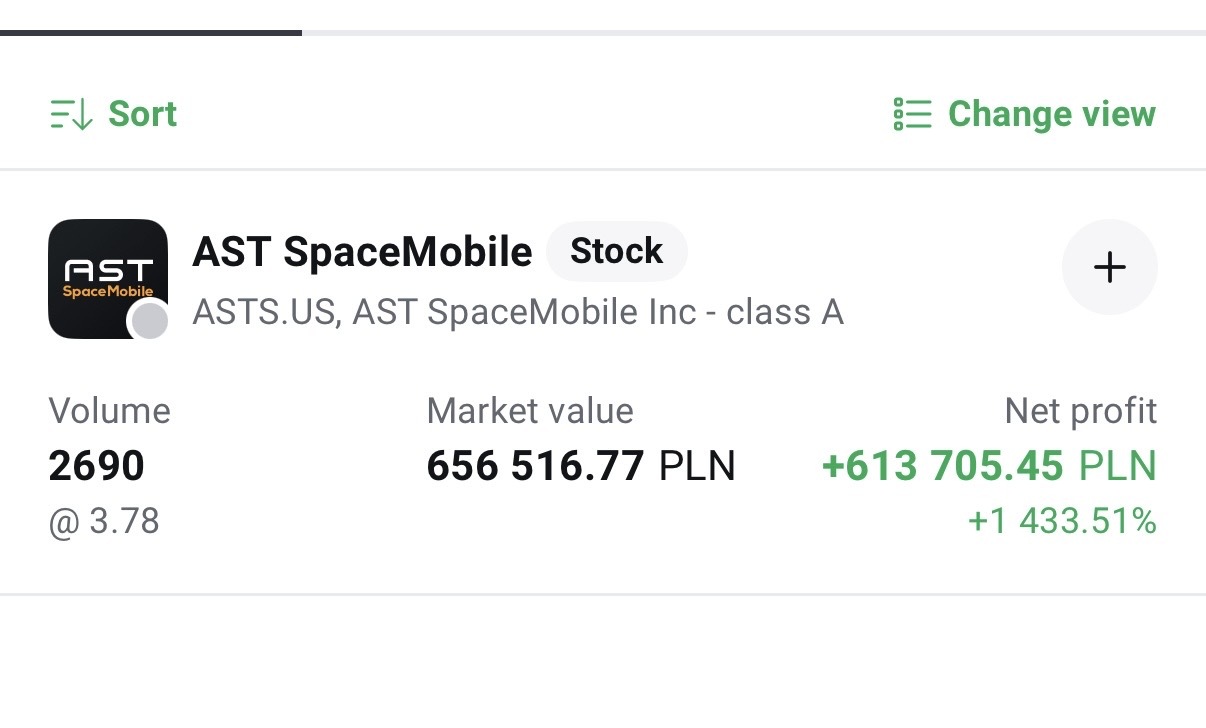
Task: Tap the Volume label
Action: click(109, 411)
